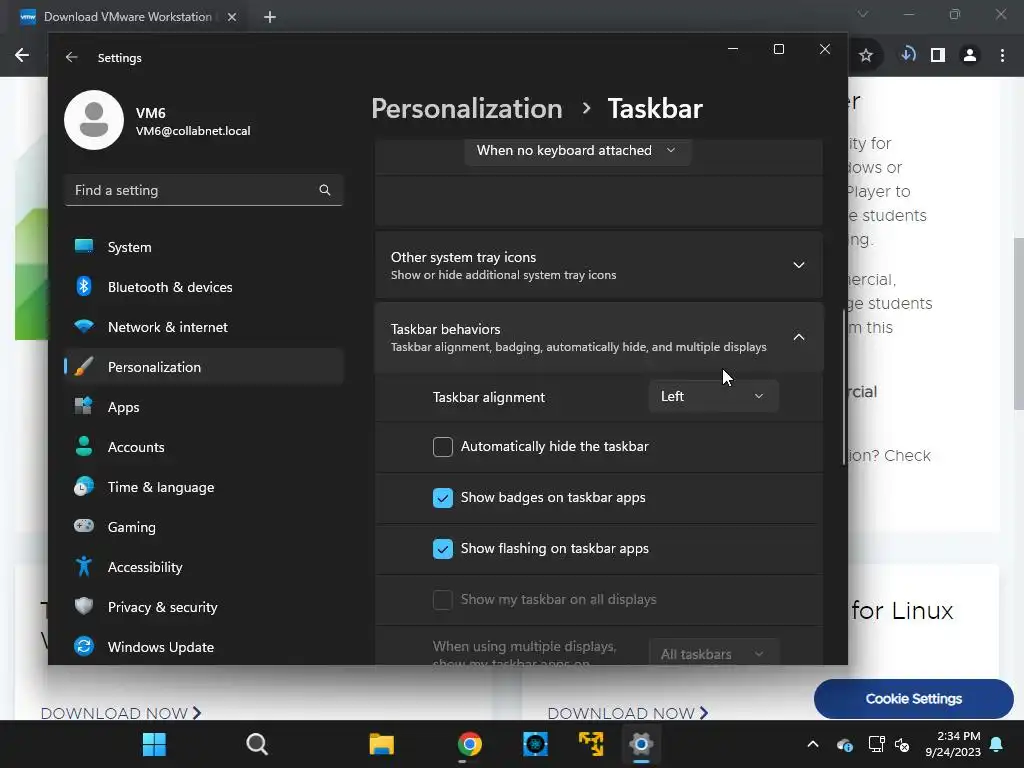Screen dimensions: 1024x768
Task: Open the Taskbar alignment Left dropdown
Action: [713, 396]
